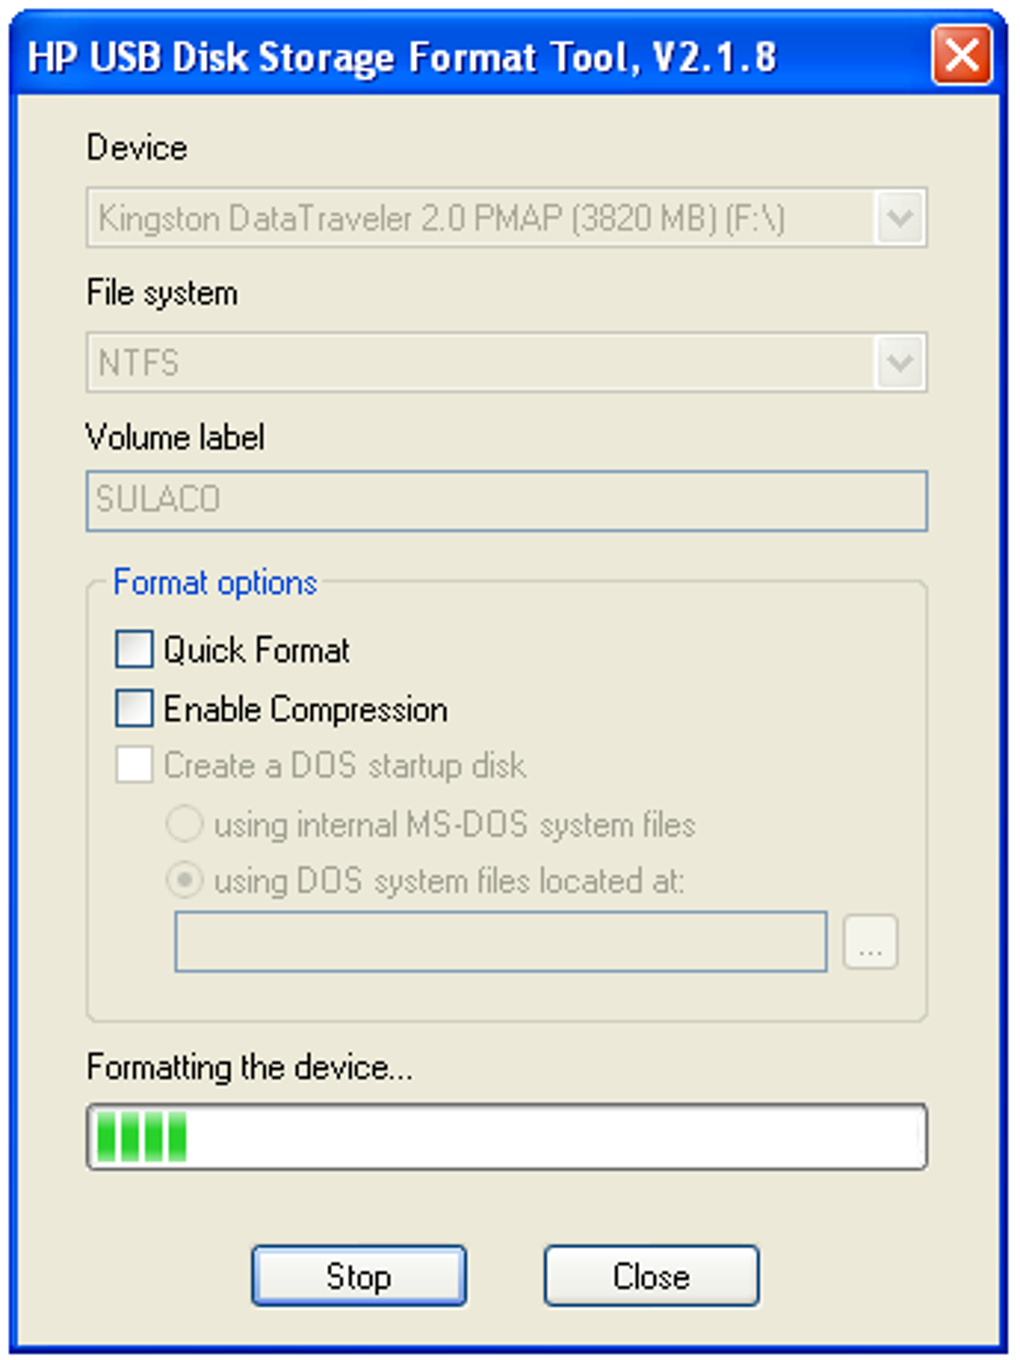The height and width of the screenshot is (1360, 1020).
Task: Close the window with the red X
Action: tap(961, 56)
